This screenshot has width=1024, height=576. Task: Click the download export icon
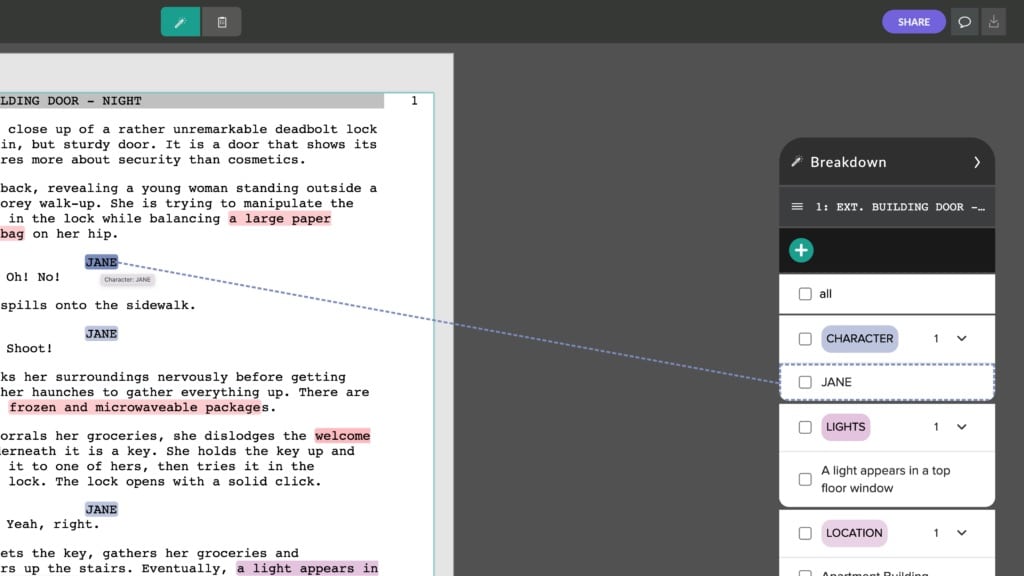(x=993, y=22)
